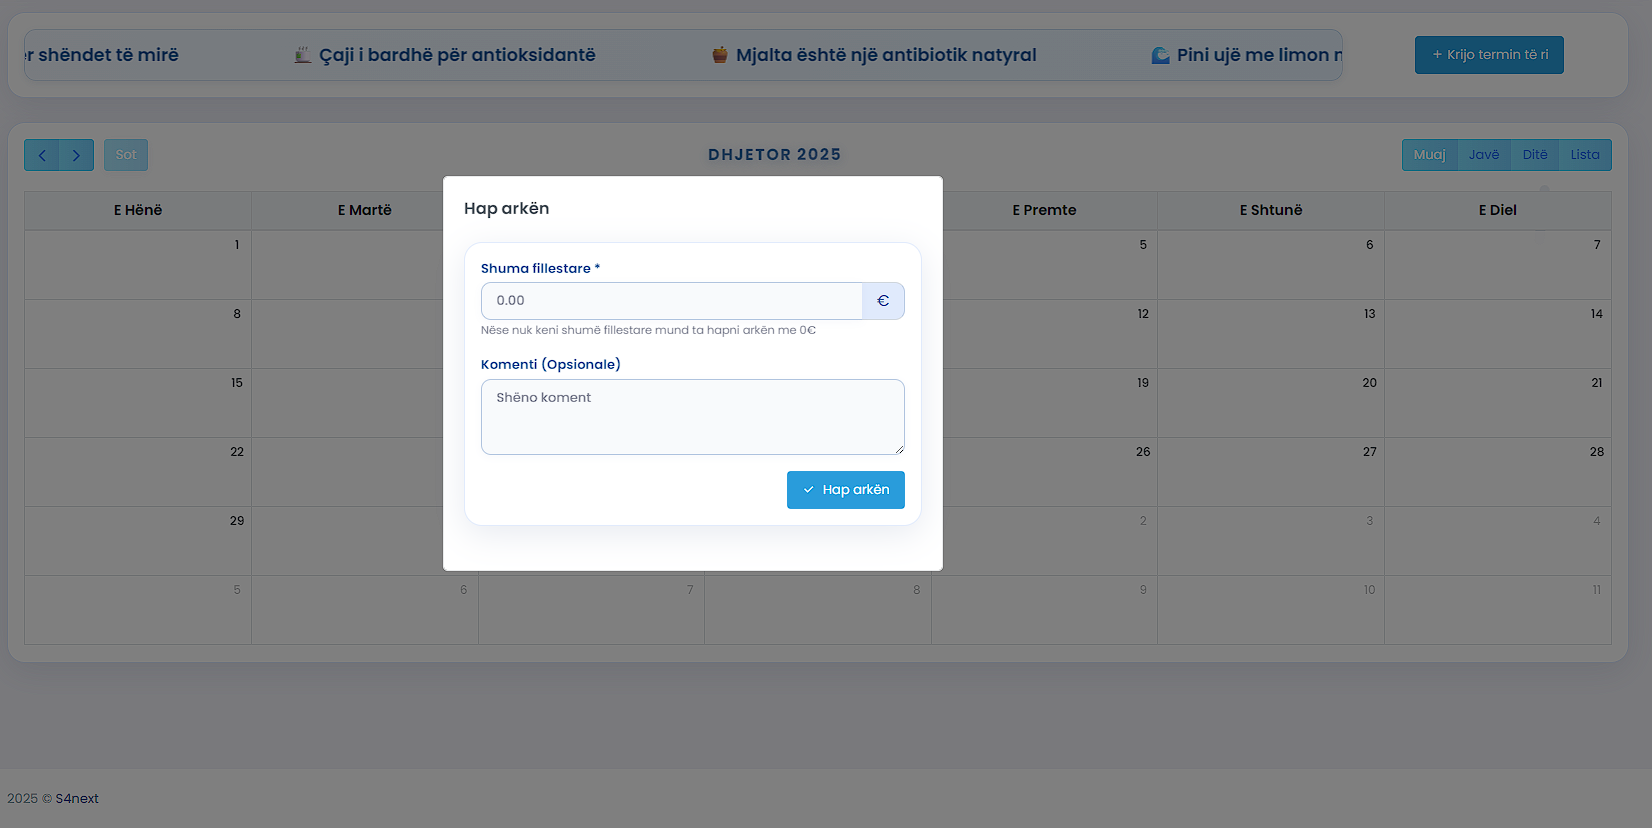Click the water wave icon in ticker
Image resolution: width=1652 pixels, height=828 pixels.
(1160, 55)
